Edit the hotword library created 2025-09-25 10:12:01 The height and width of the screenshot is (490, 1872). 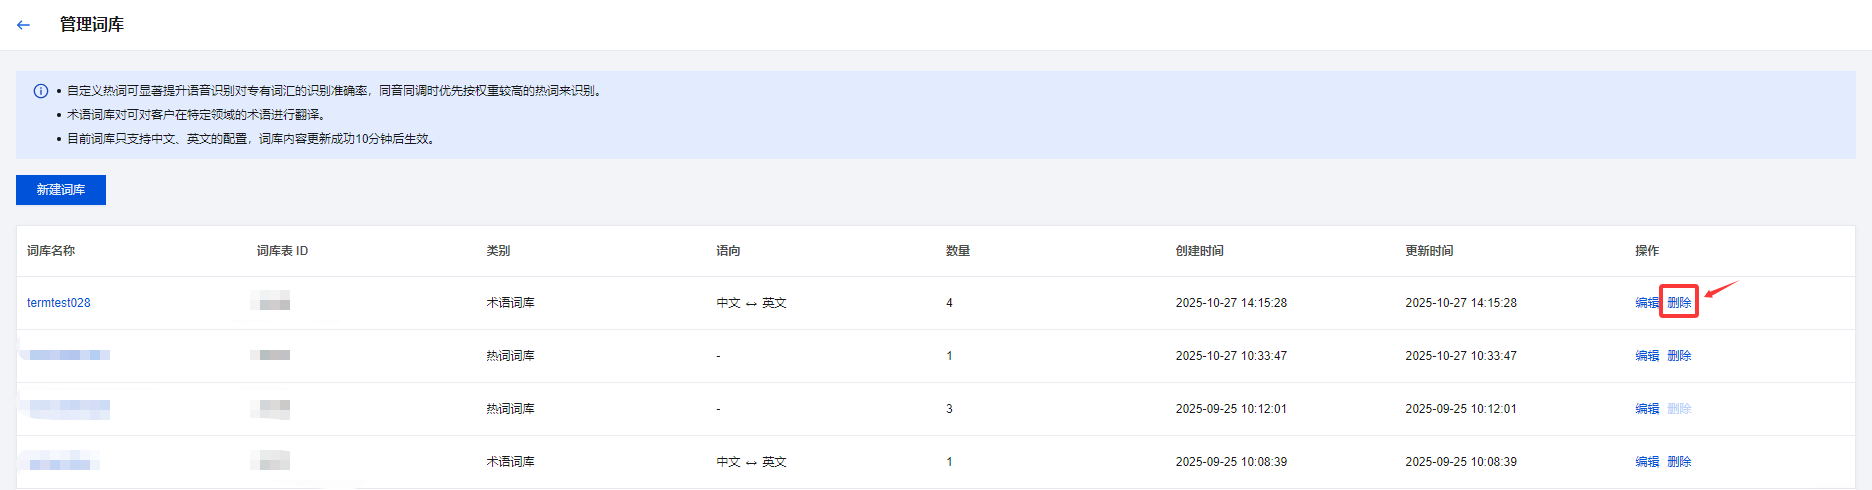pyautogui.click(x=1646, y=409)
